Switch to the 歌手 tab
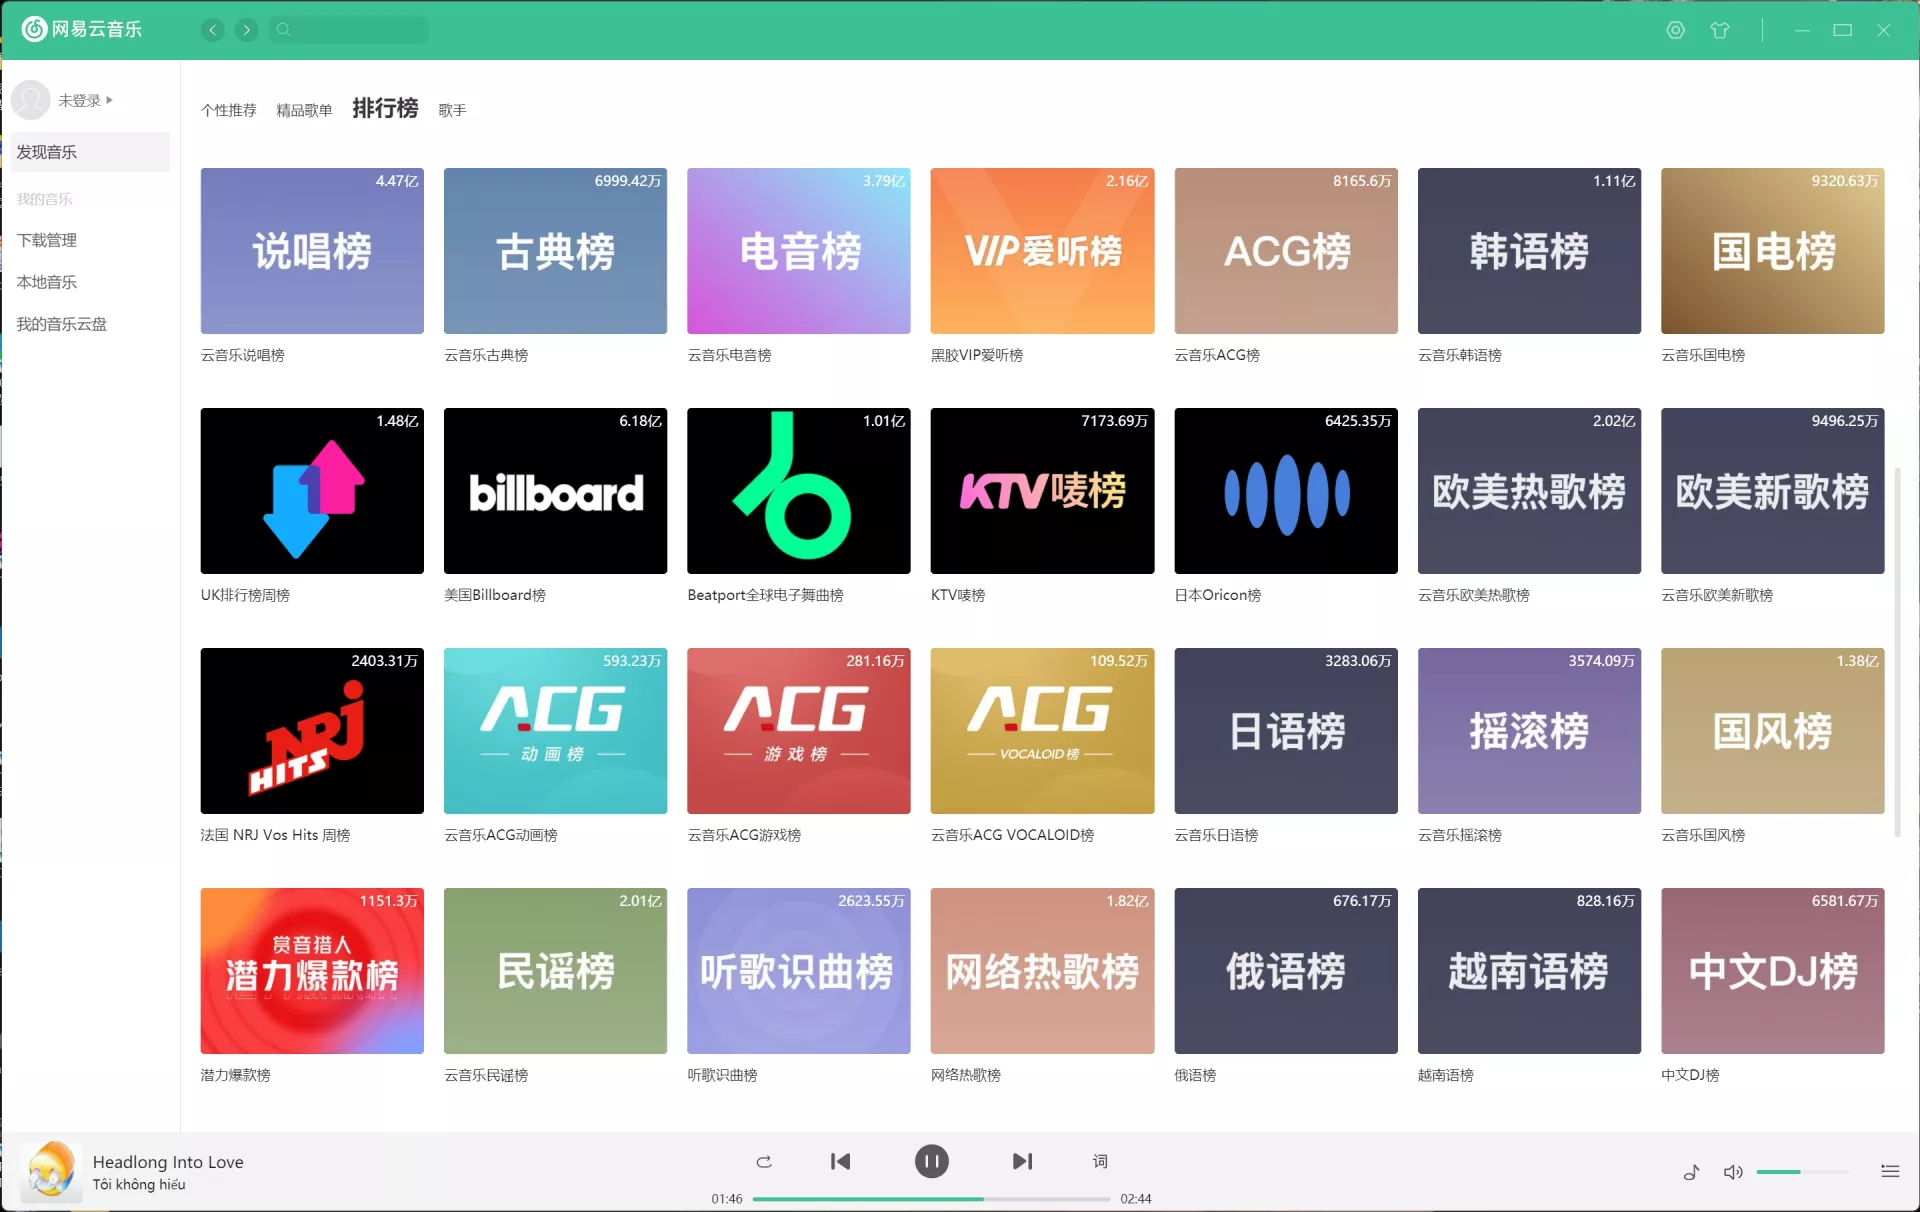The width and height of the screenshot is (1920, 1212). [452, 110]
